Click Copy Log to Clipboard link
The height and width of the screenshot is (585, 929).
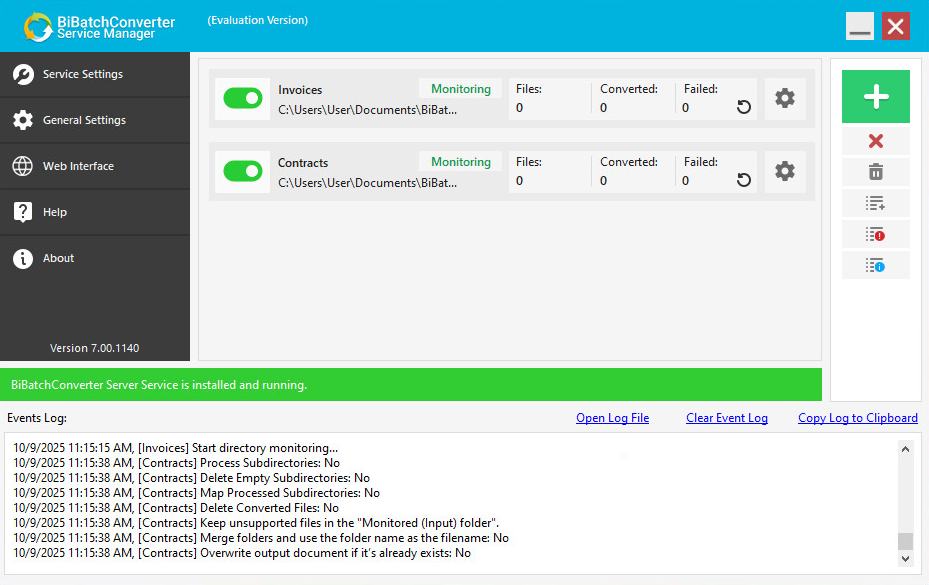[x=857, y=418]
